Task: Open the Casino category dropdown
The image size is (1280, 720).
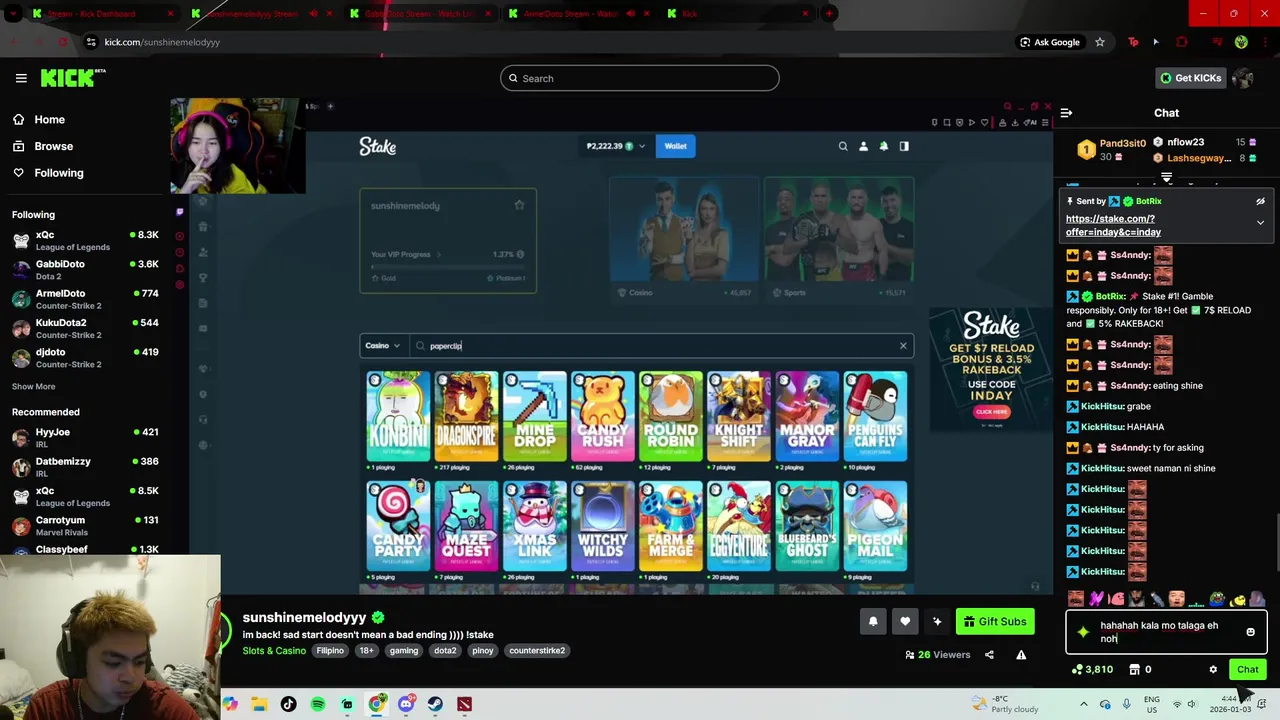Action: pyautogui.click(x=382, y=346)
